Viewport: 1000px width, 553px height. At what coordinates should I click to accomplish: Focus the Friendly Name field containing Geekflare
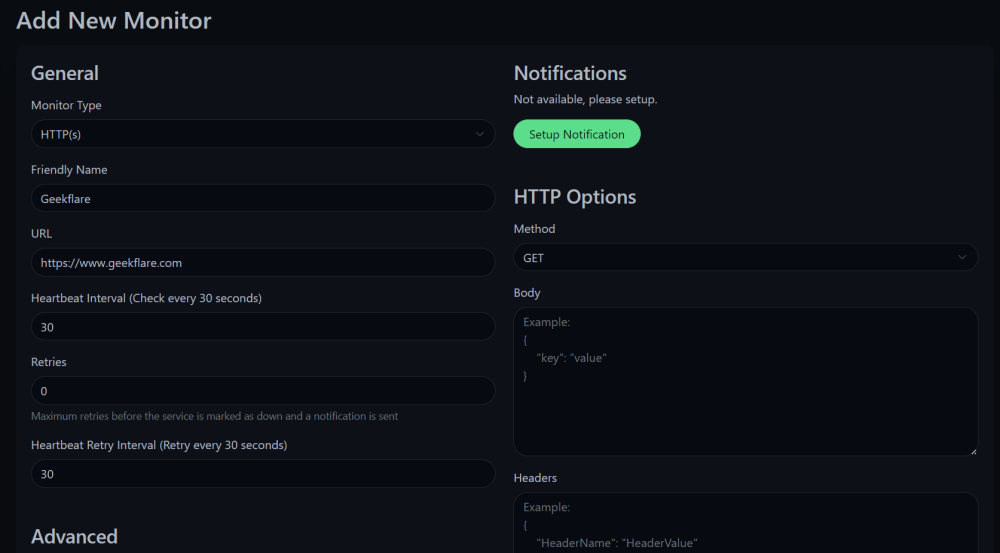coord(262,198)
